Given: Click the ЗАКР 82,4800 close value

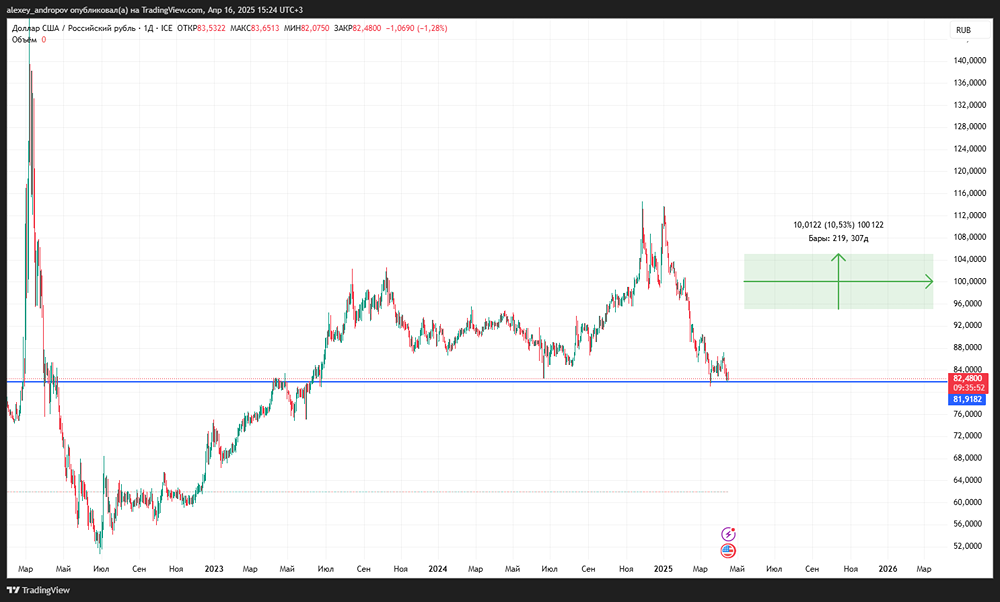Looking at the screenshot, I should coord(357,28).
